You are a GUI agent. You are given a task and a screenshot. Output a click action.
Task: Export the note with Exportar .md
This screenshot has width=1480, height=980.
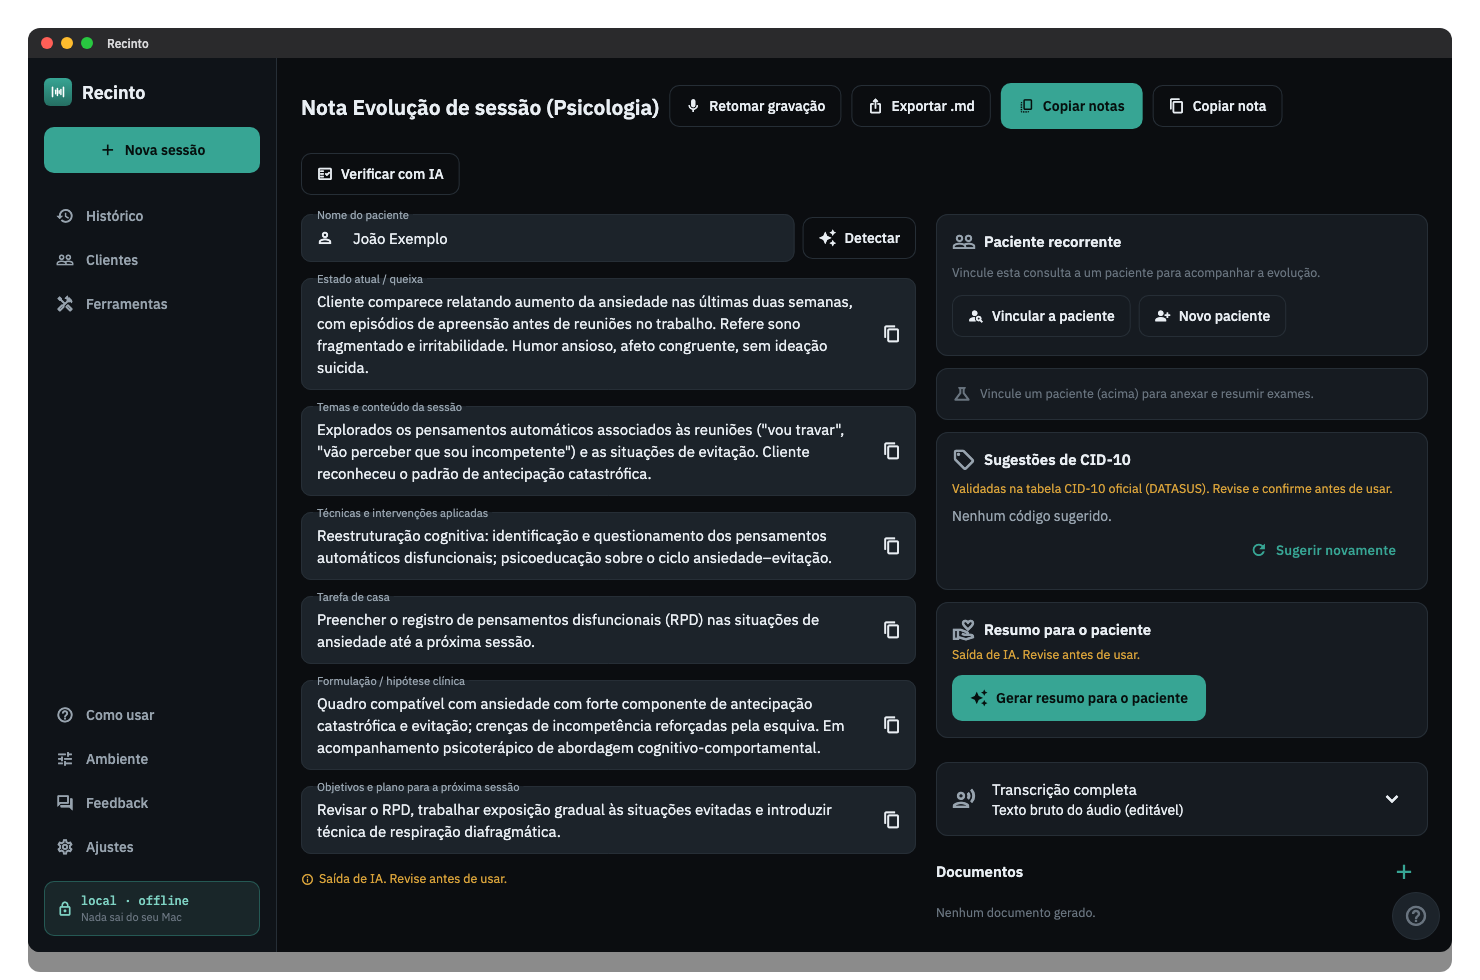[921, 106]
